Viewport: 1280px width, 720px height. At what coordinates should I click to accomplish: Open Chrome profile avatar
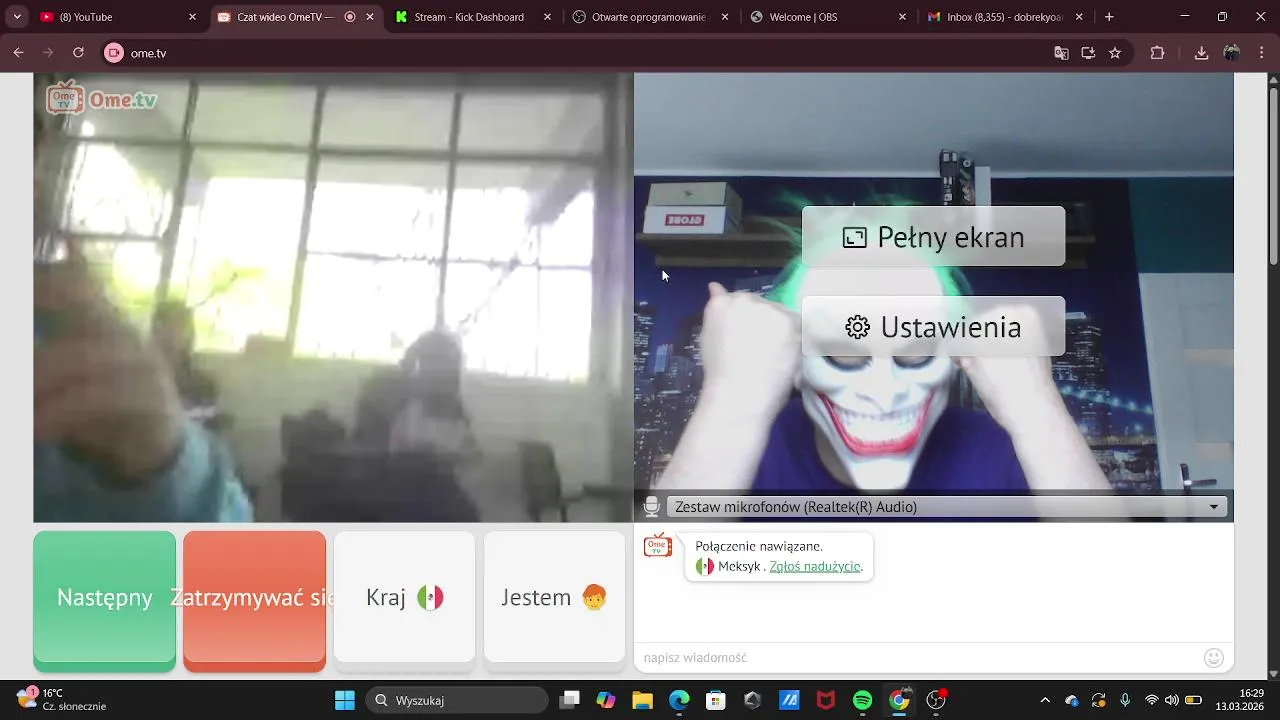[1232, 53]
